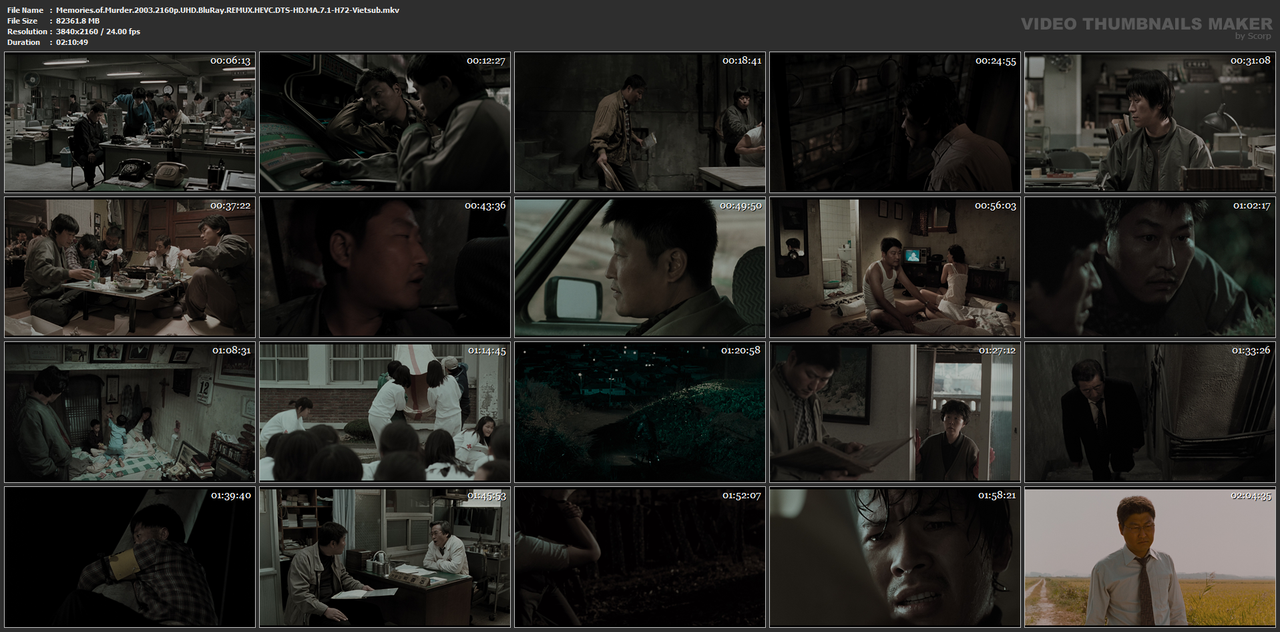Select the thumbnail timestamped 00:06:13

tap(130, 122)
